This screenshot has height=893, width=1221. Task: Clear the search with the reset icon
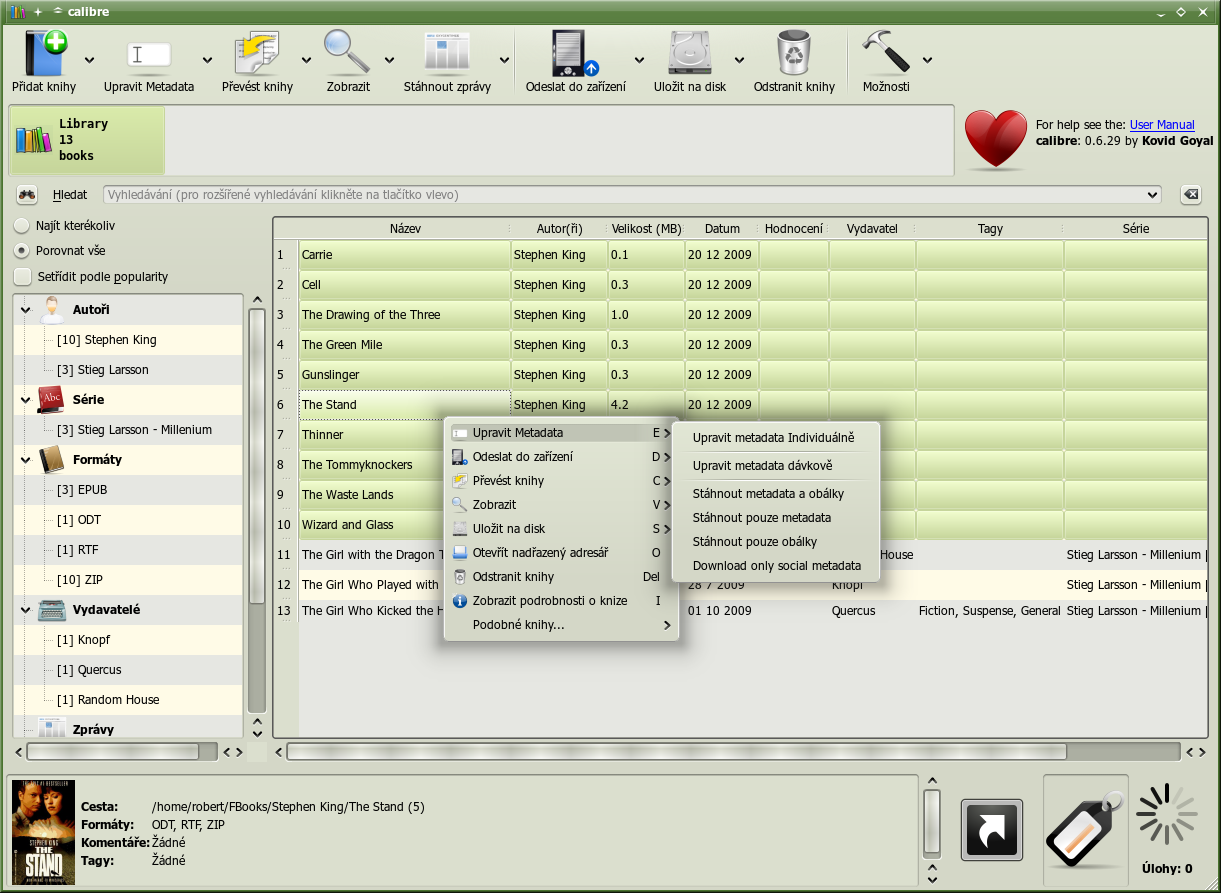[x=1190, y=195]
